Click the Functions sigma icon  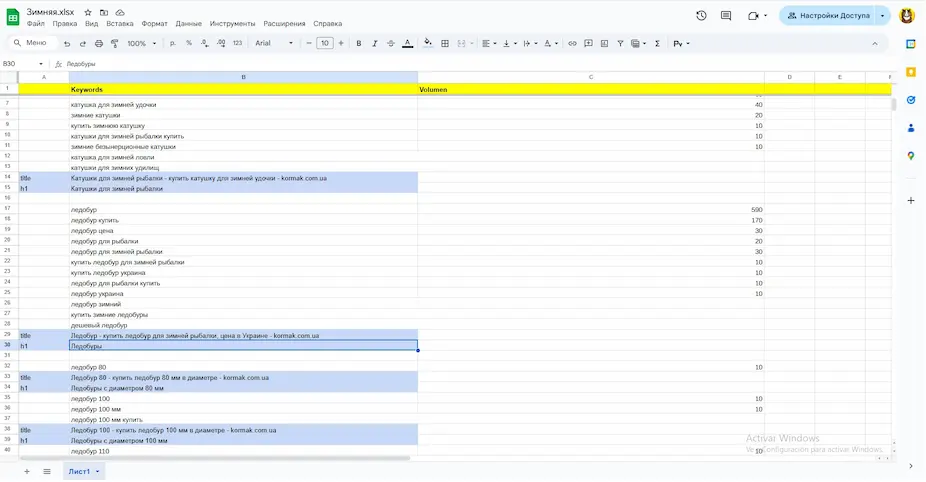(657, 44)
